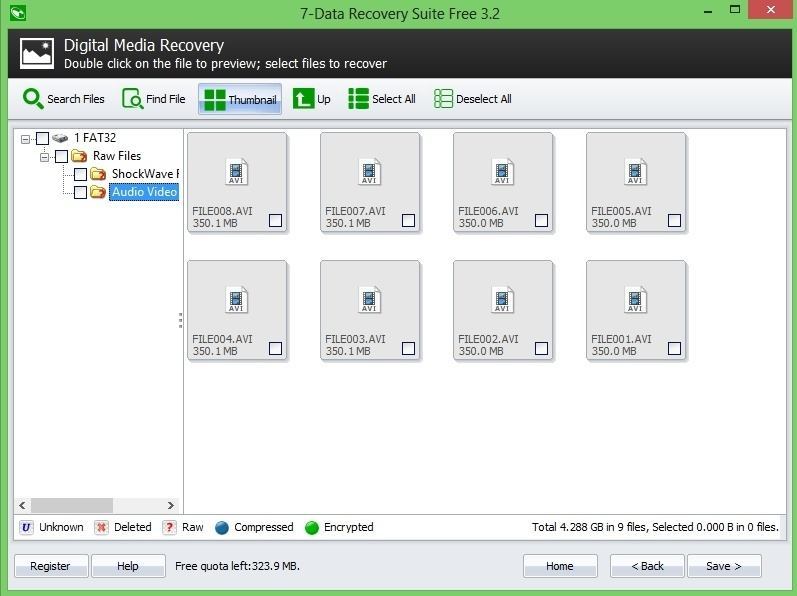Collapse the 1 FAT32 tree node
The image size is (797, 596).
pyautogui.click(x=25, y=139)
